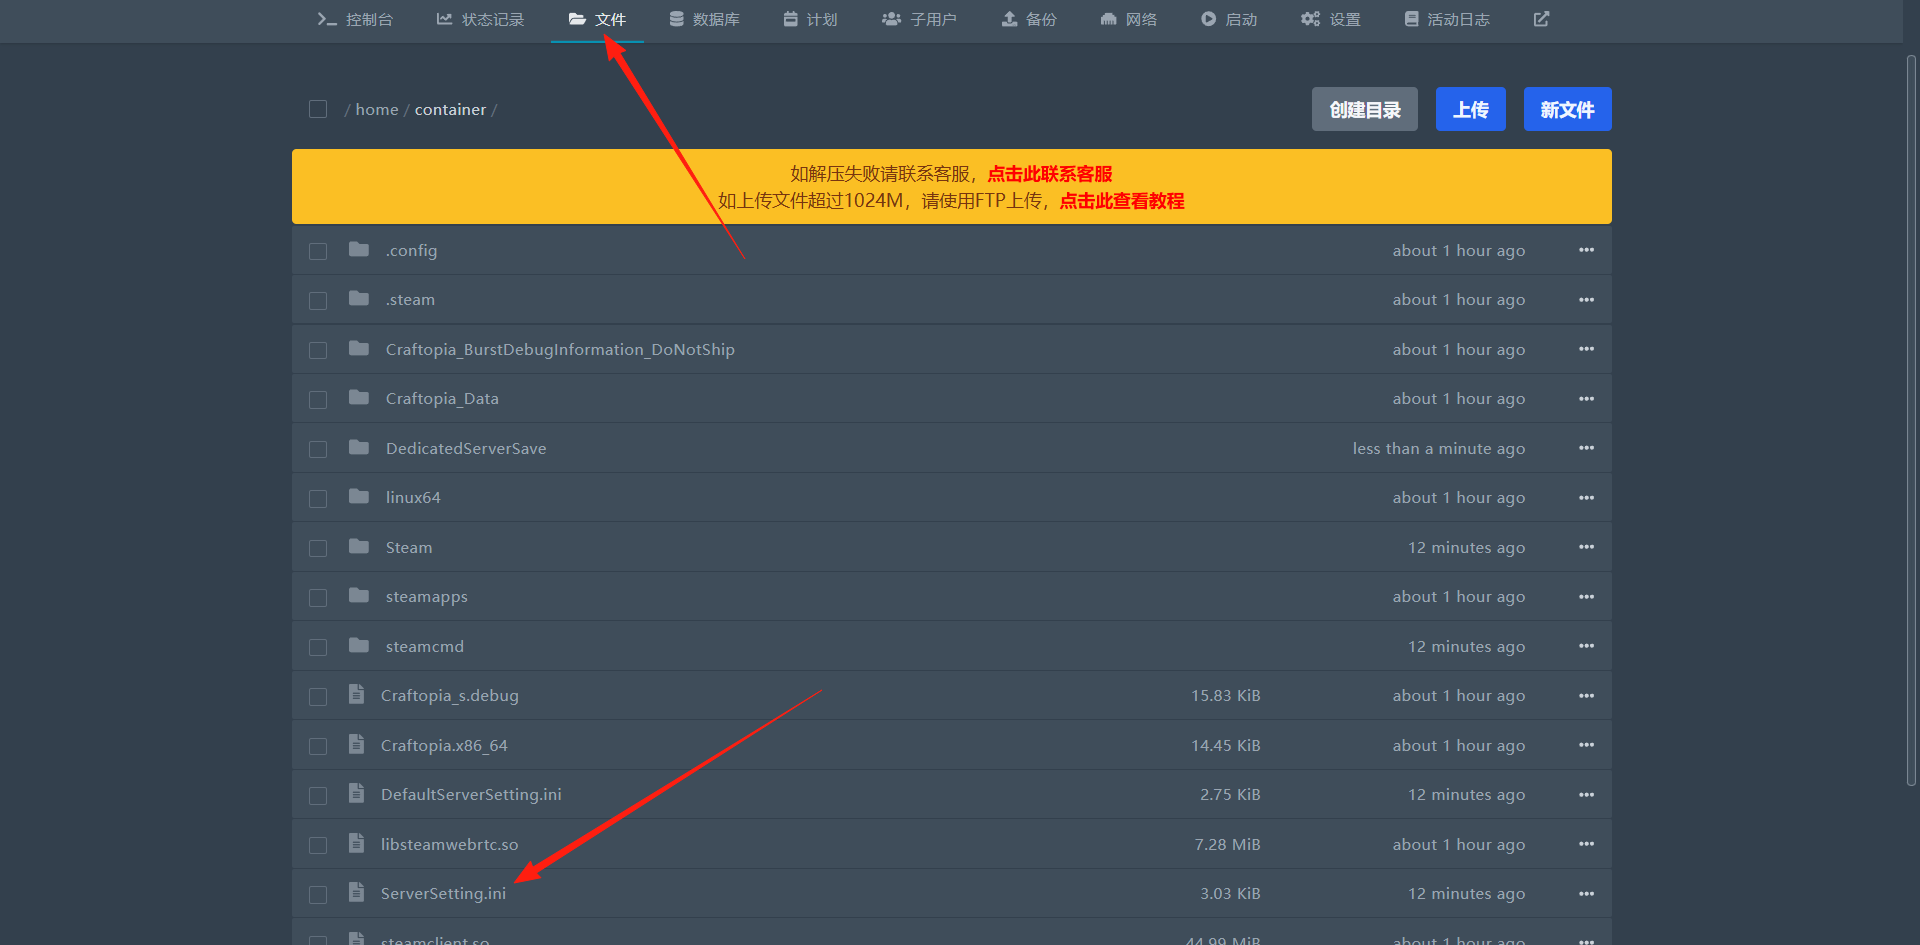Viewport: 1920px width, 945px height.
Task: Click the external link icon in top navigation
Action: [x=1541, y=19]
